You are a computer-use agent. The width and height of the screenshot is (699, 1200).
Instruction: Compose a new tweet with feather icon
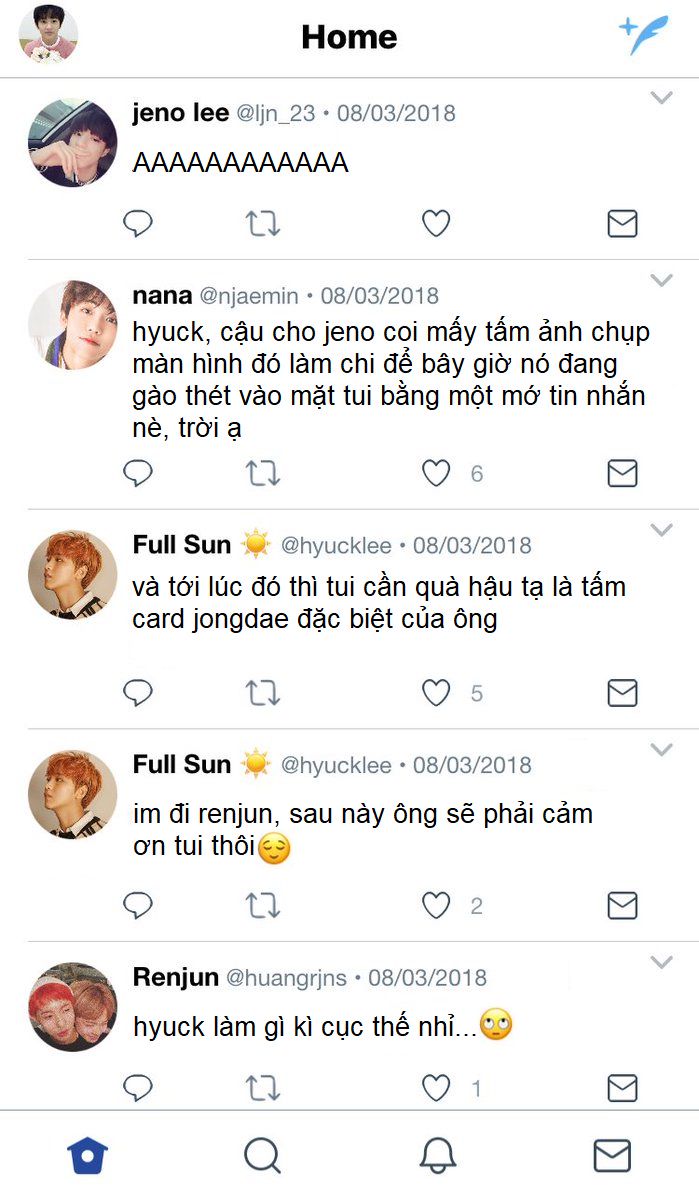click(643, 35)
